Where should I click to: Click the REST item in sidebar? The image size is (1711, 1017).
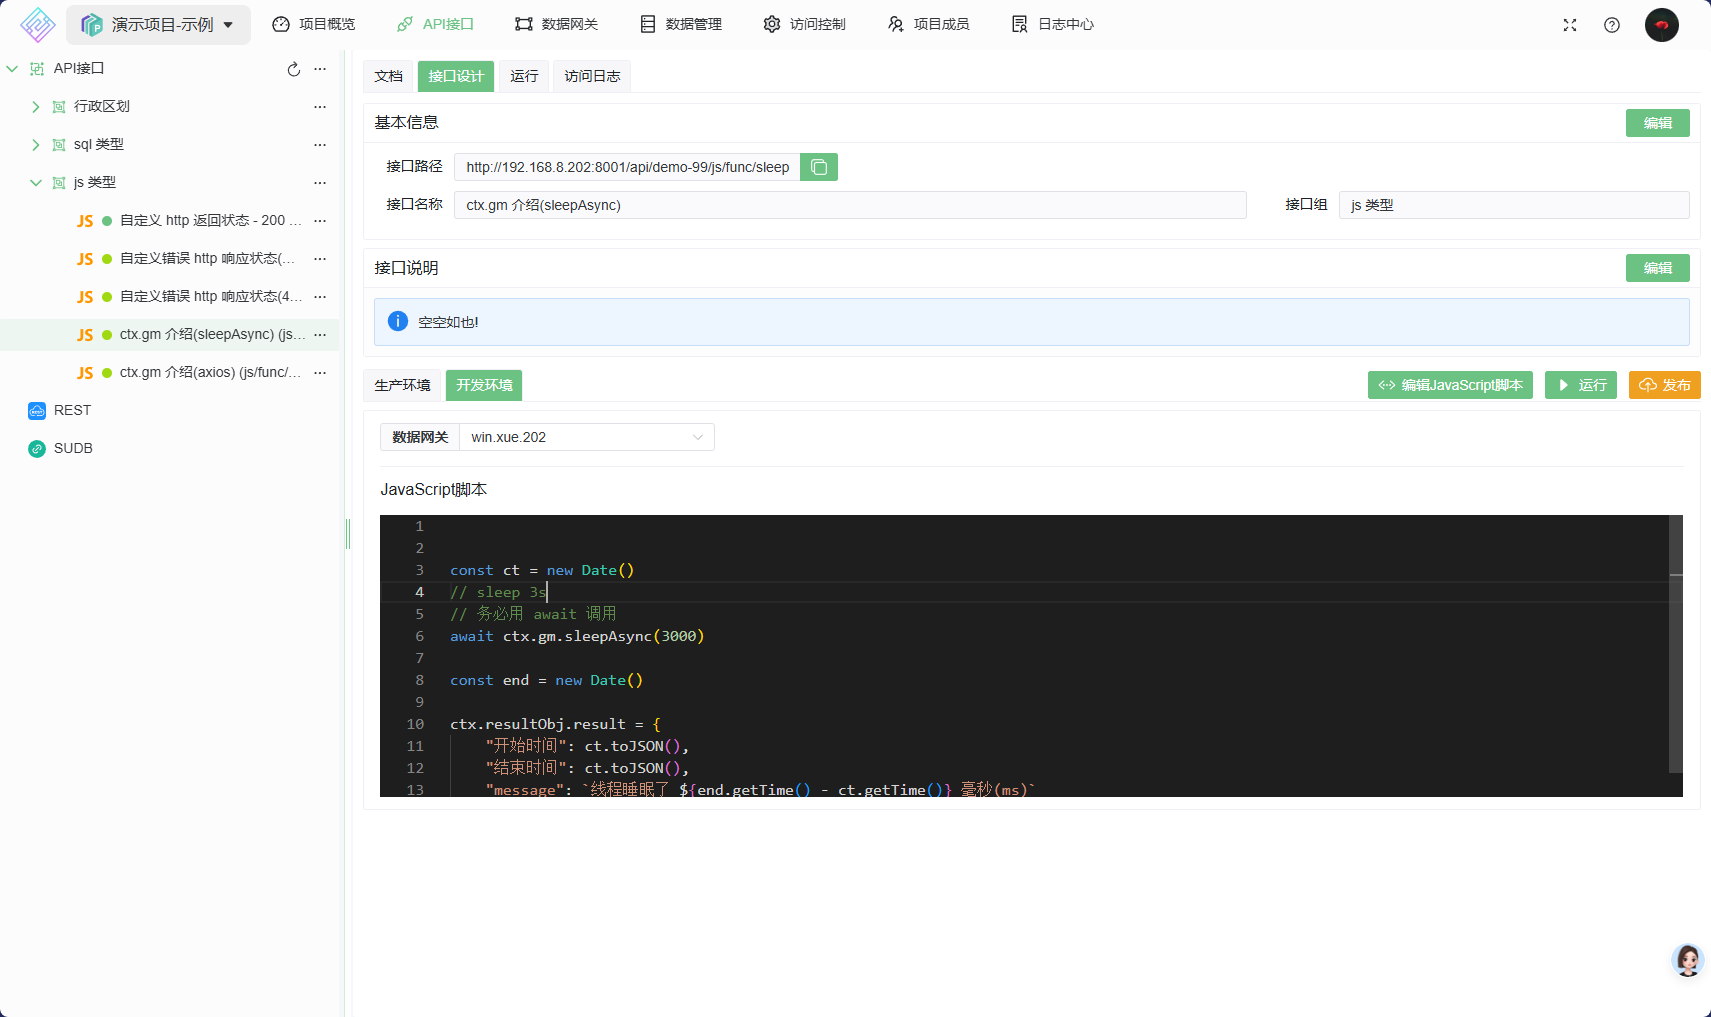coord(72,410)
